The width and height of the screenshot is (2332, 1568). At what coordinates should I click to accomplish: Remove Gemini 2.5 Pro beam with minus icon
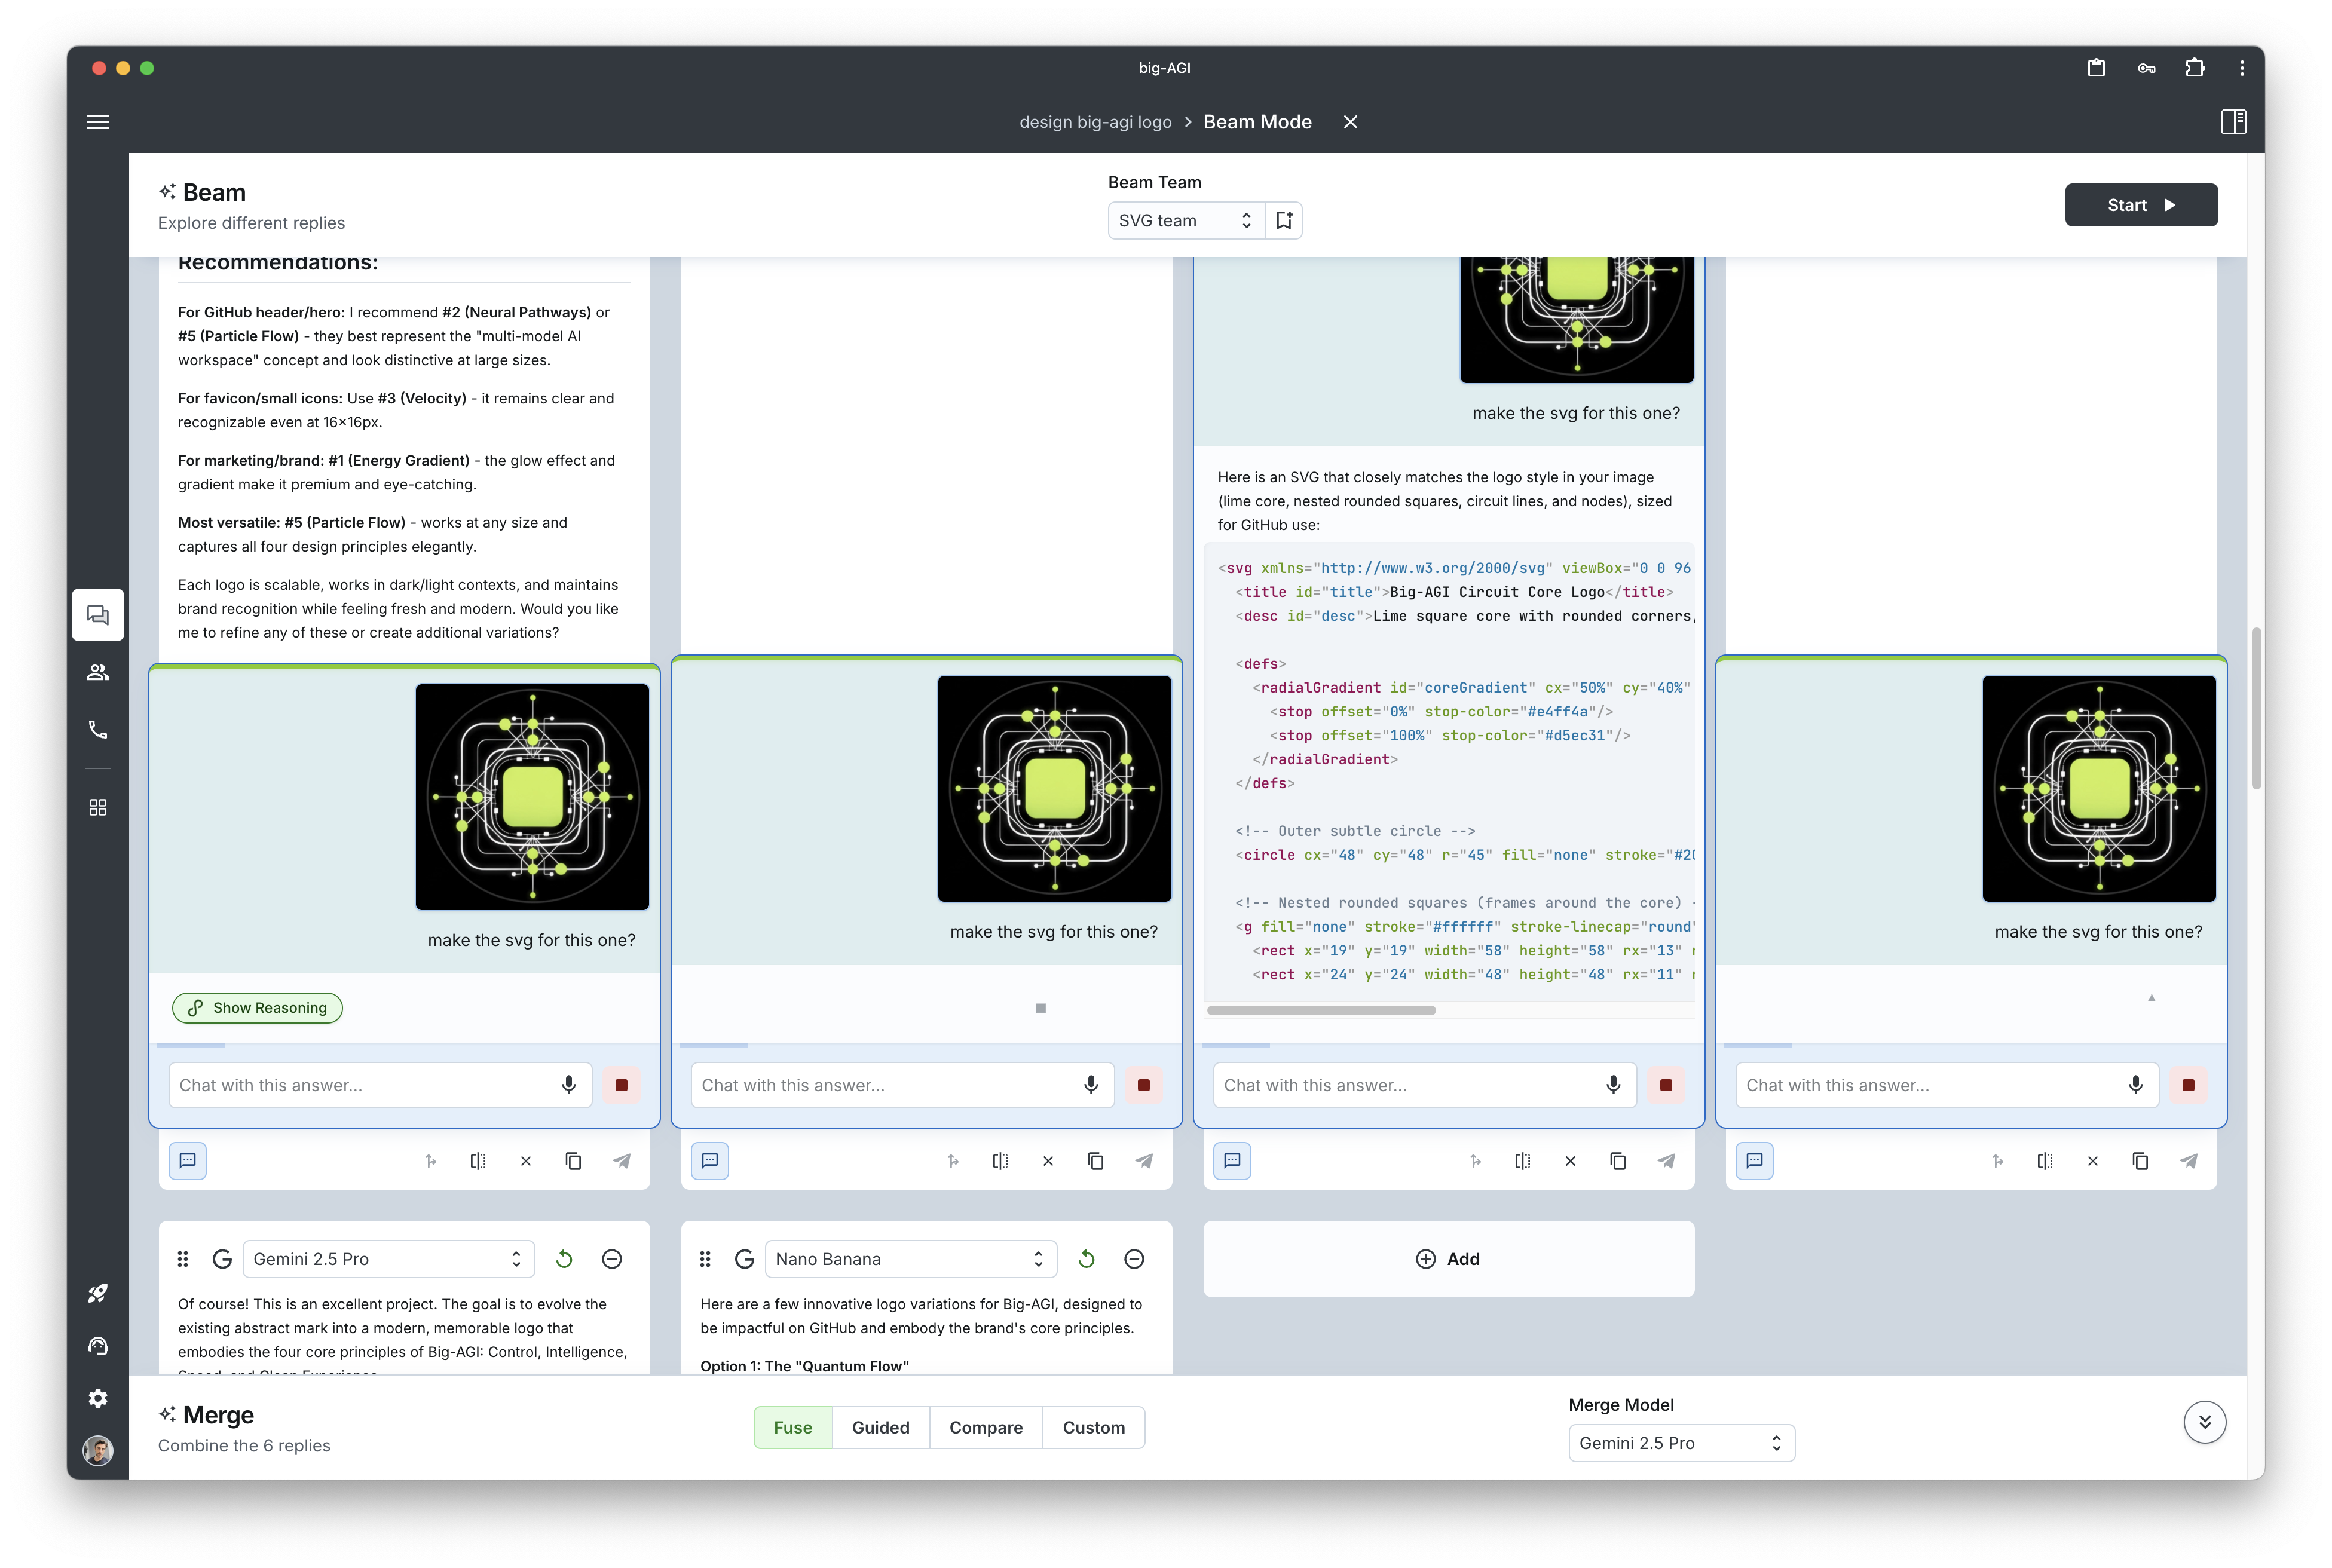tap(612, 1259)
